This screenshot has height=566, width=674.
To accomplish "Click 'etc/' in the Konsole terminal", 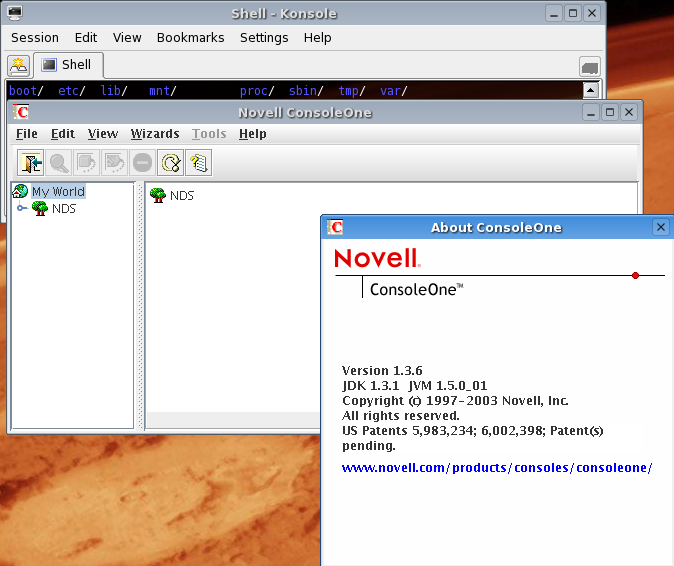I will point(72,91).
